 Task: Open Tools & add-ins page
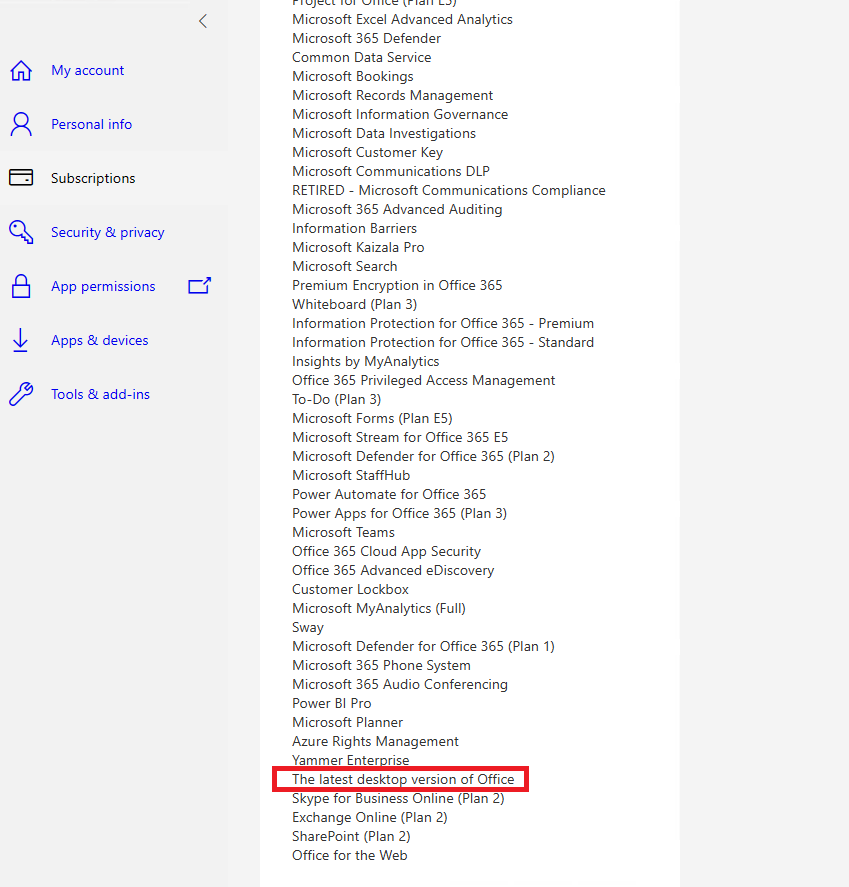(100, 394)
